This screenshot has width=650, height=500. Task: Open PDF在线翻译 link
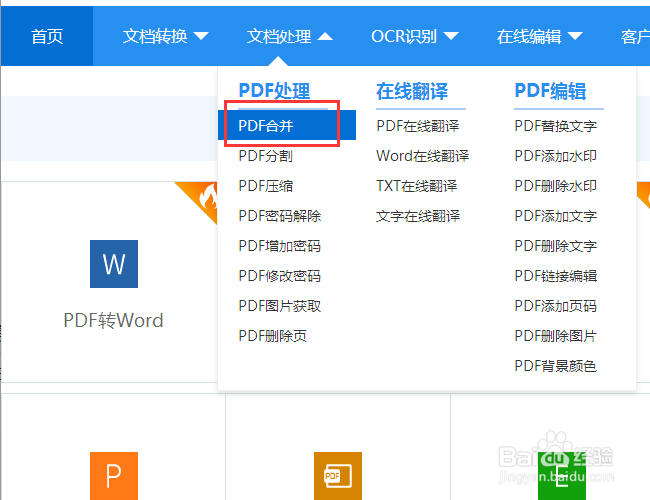(x=417, y=126)
